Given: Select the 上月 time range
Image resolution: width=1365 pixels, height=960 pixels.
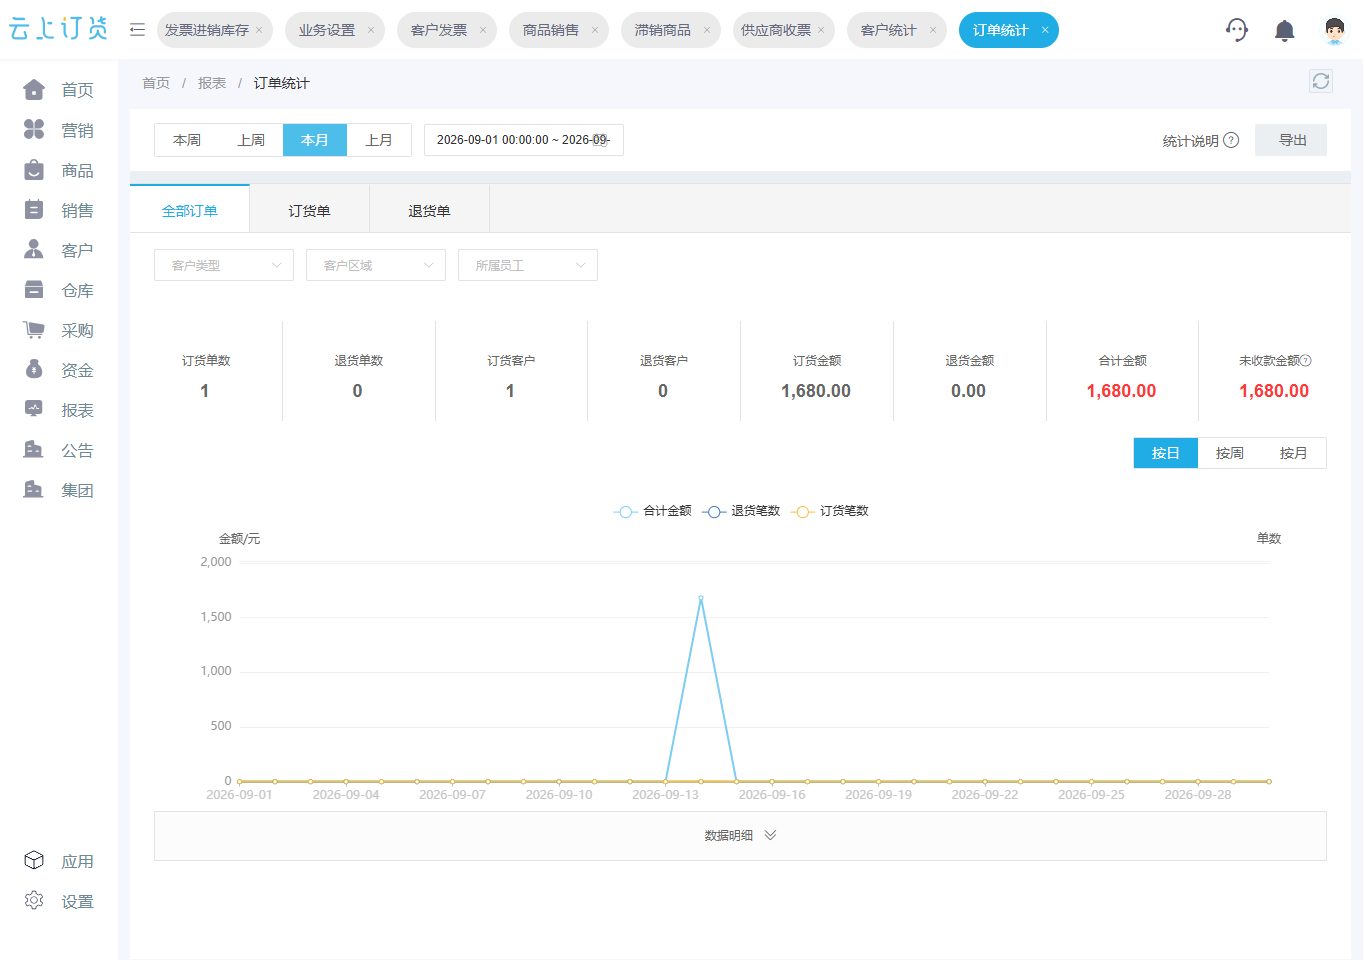Looking at the screenshot, I should pos(379,140).
